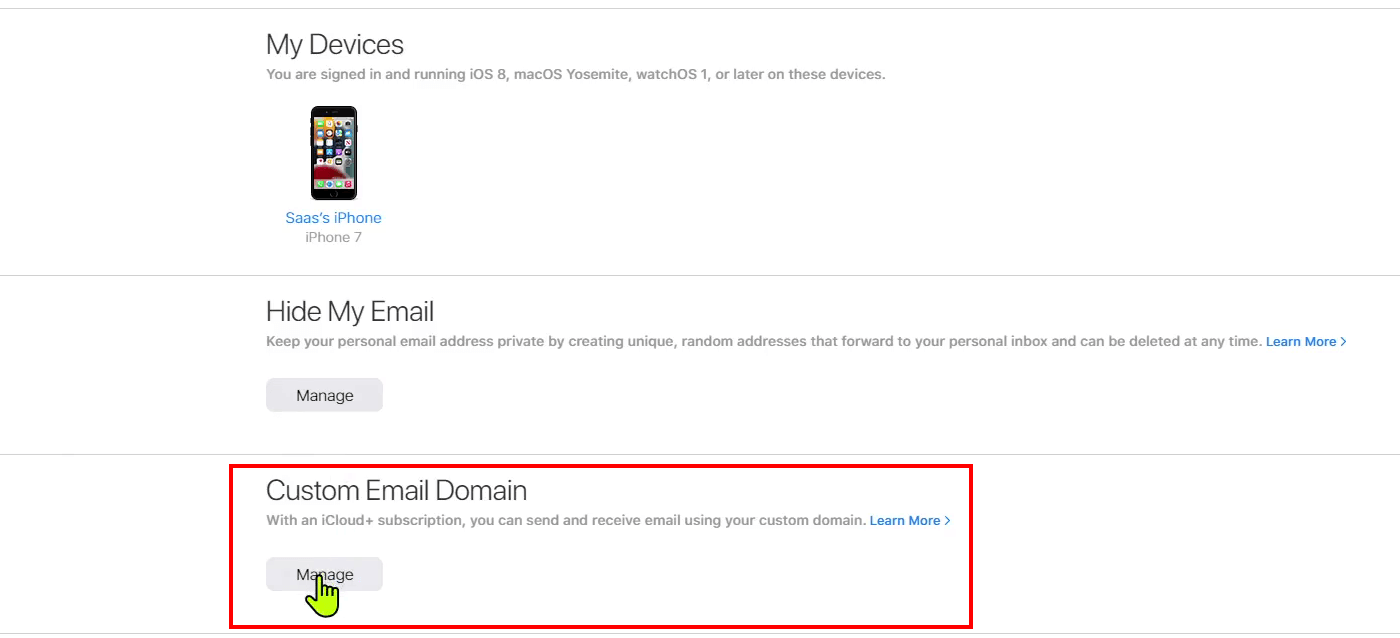Image resolution: width=1400 pixels, height=638 pixels.
Task: Click the Hide My Email description text
Action: click(x=760, y=341)
